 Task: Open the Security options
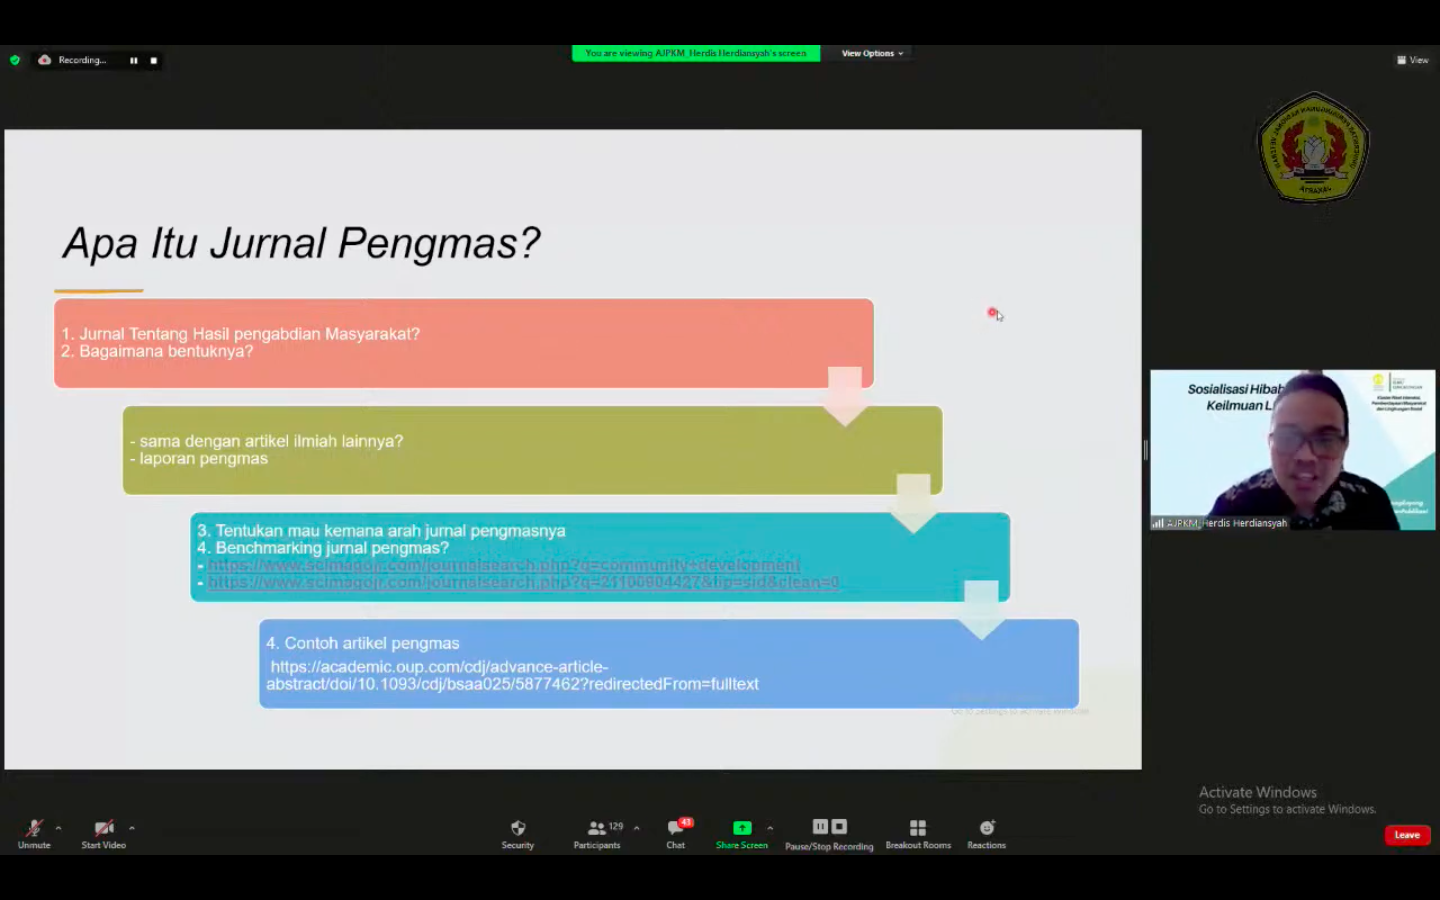coord(517,833)
